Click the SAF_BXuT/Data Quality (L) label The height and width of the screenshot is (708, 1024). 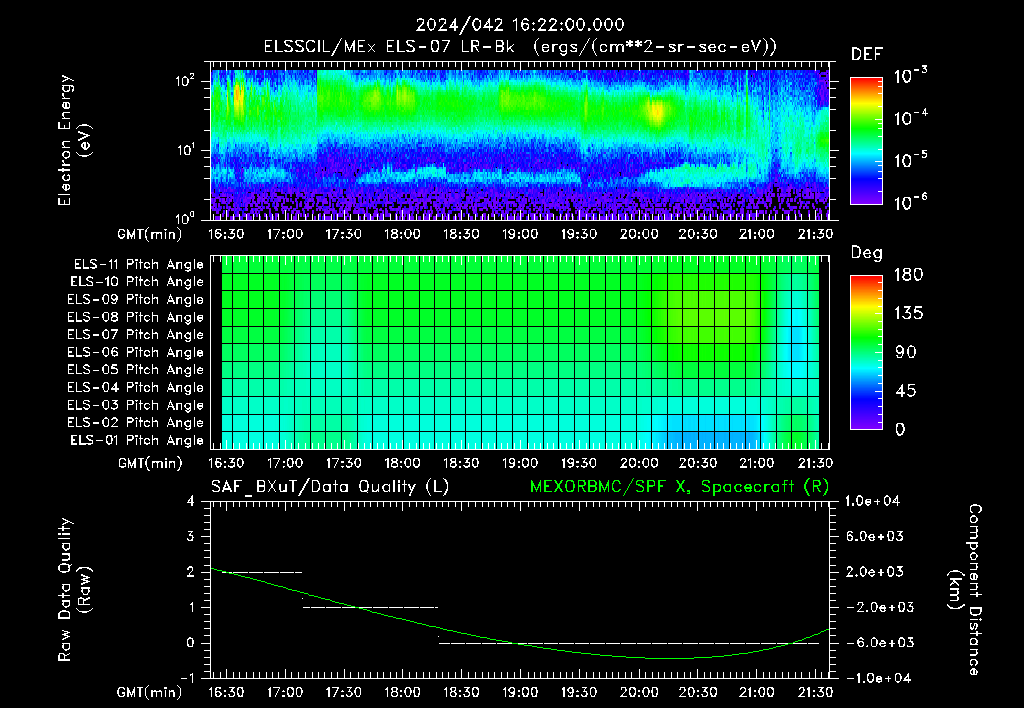[x=330, y=487]
